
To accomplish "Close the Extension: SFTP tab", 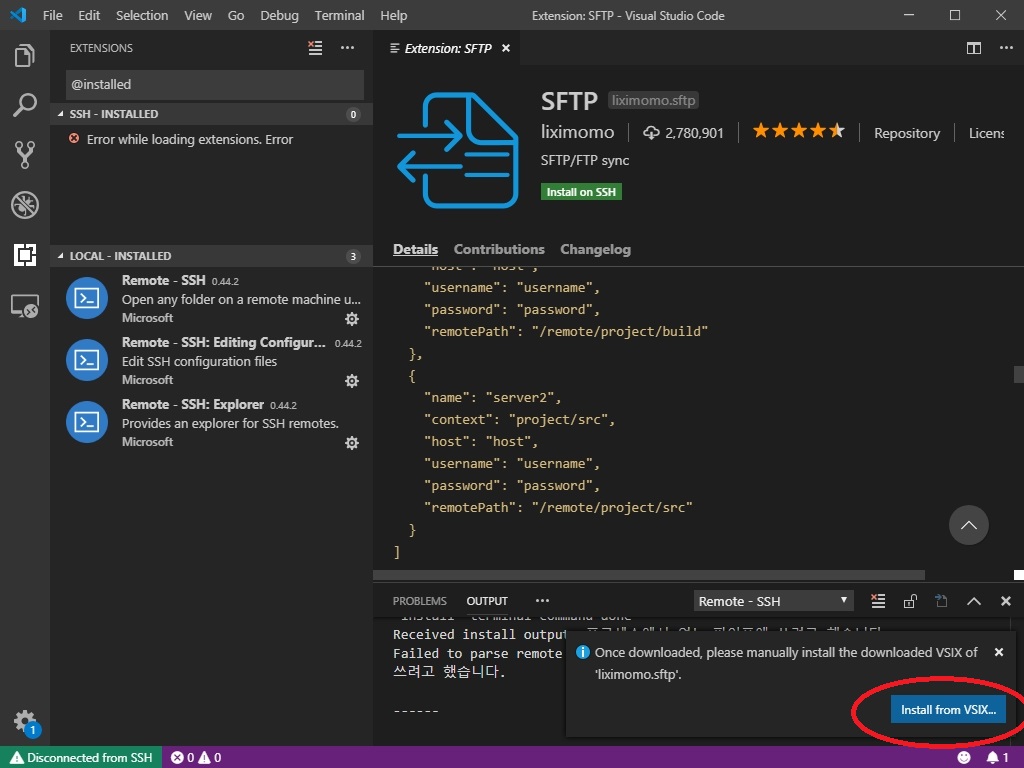I will point(505,48).
